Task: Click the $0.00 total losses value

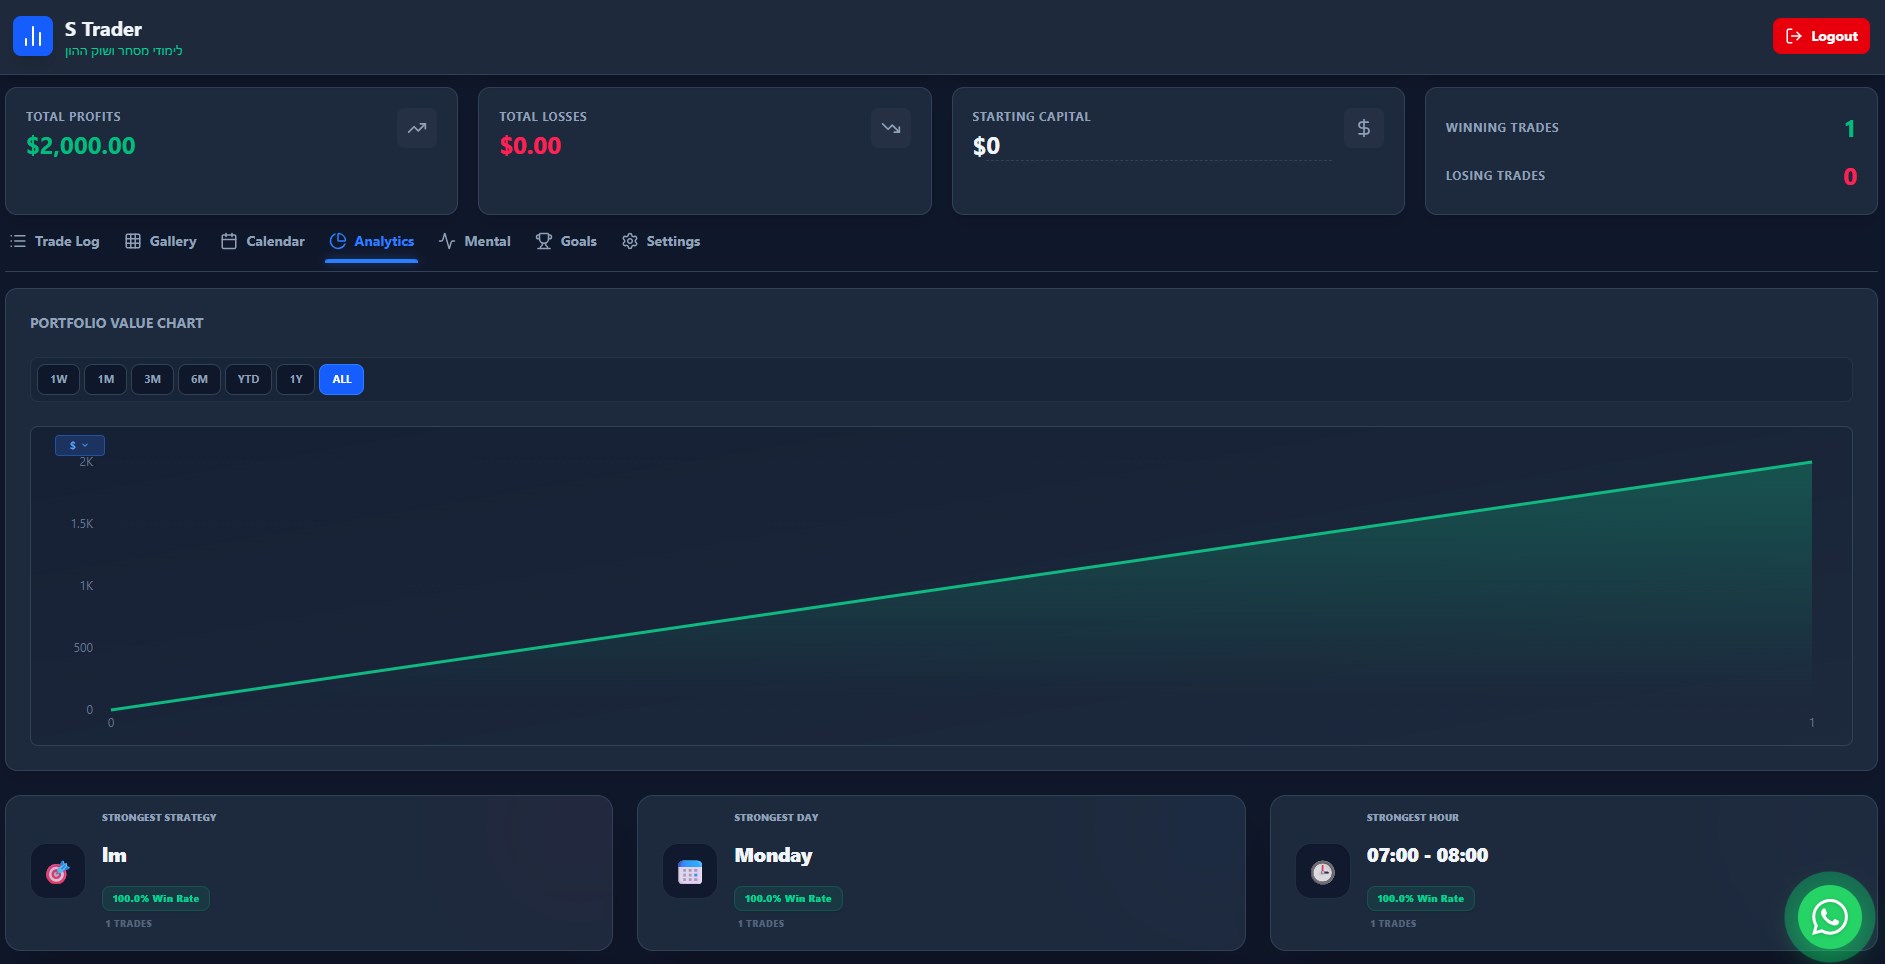Action: (531, 146)
